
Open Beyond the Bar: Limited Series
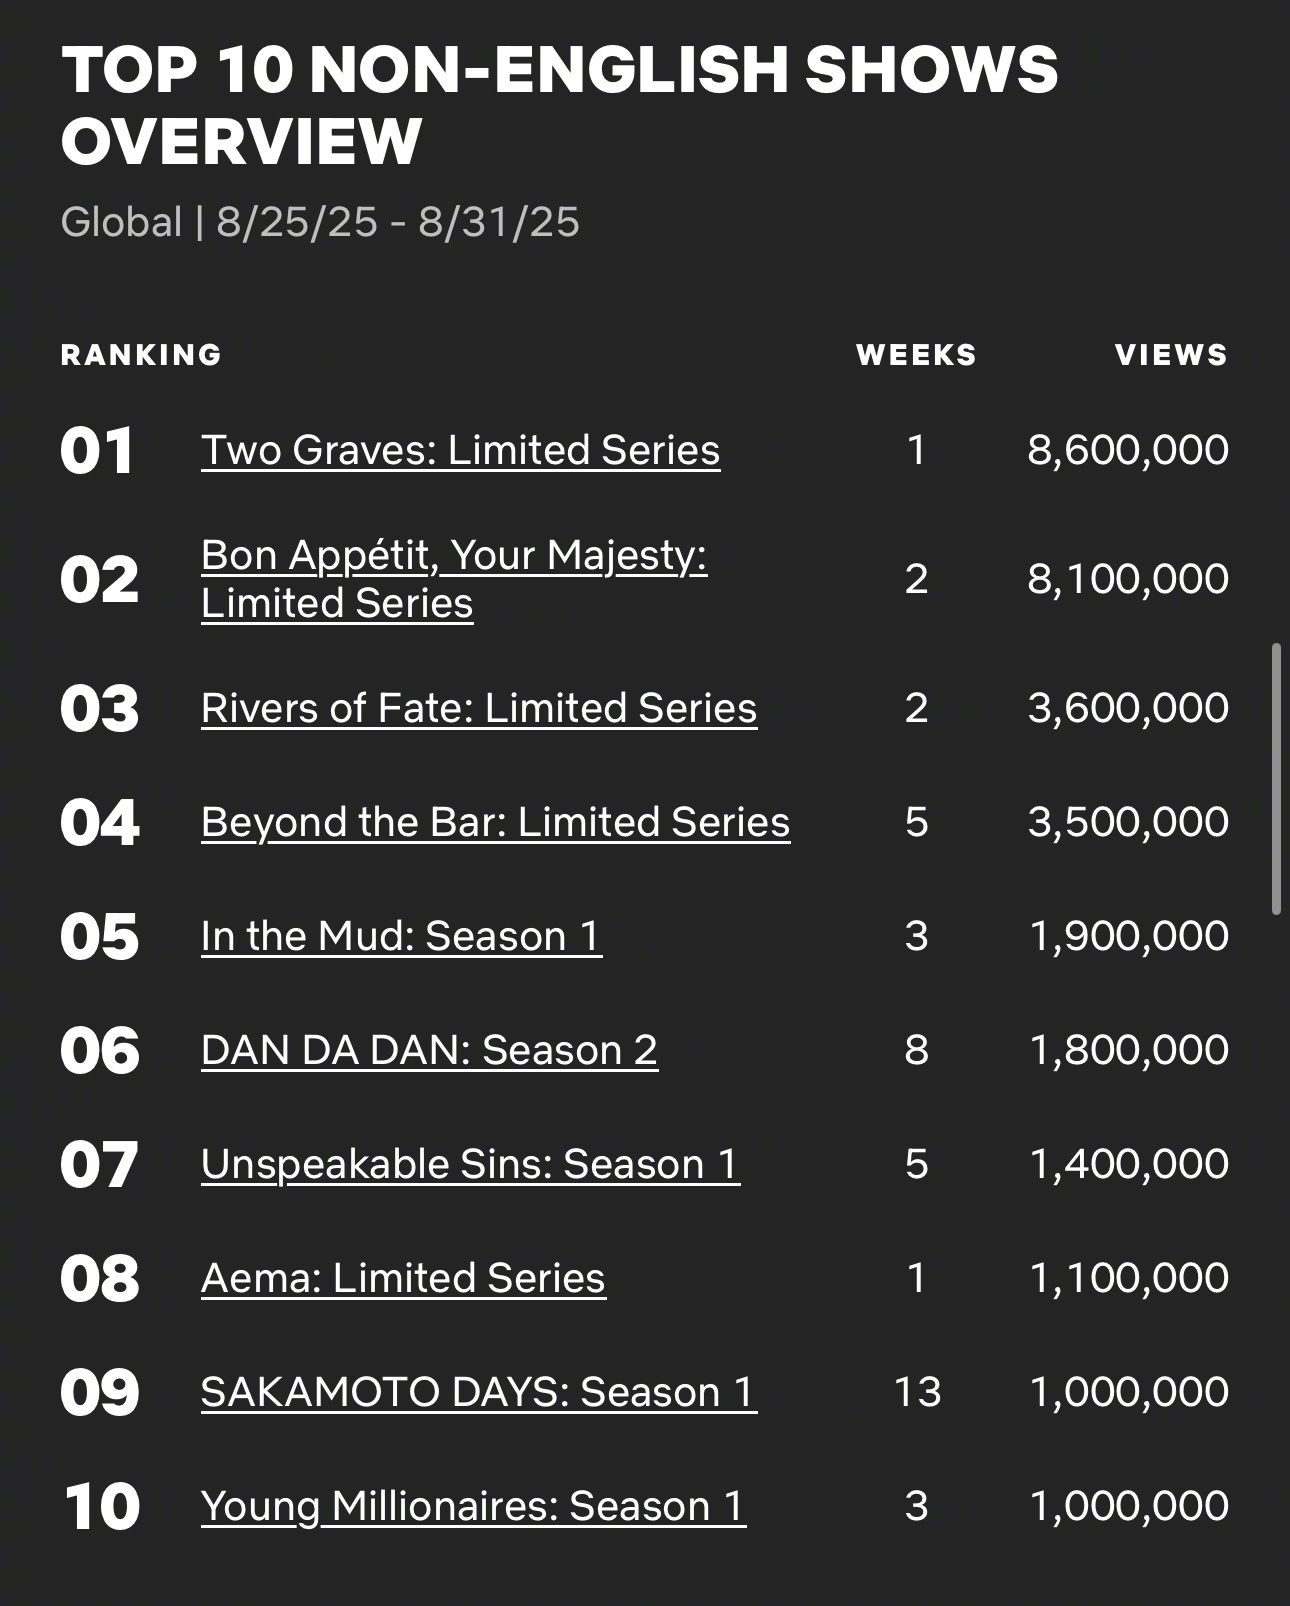(x=495, y=823)
